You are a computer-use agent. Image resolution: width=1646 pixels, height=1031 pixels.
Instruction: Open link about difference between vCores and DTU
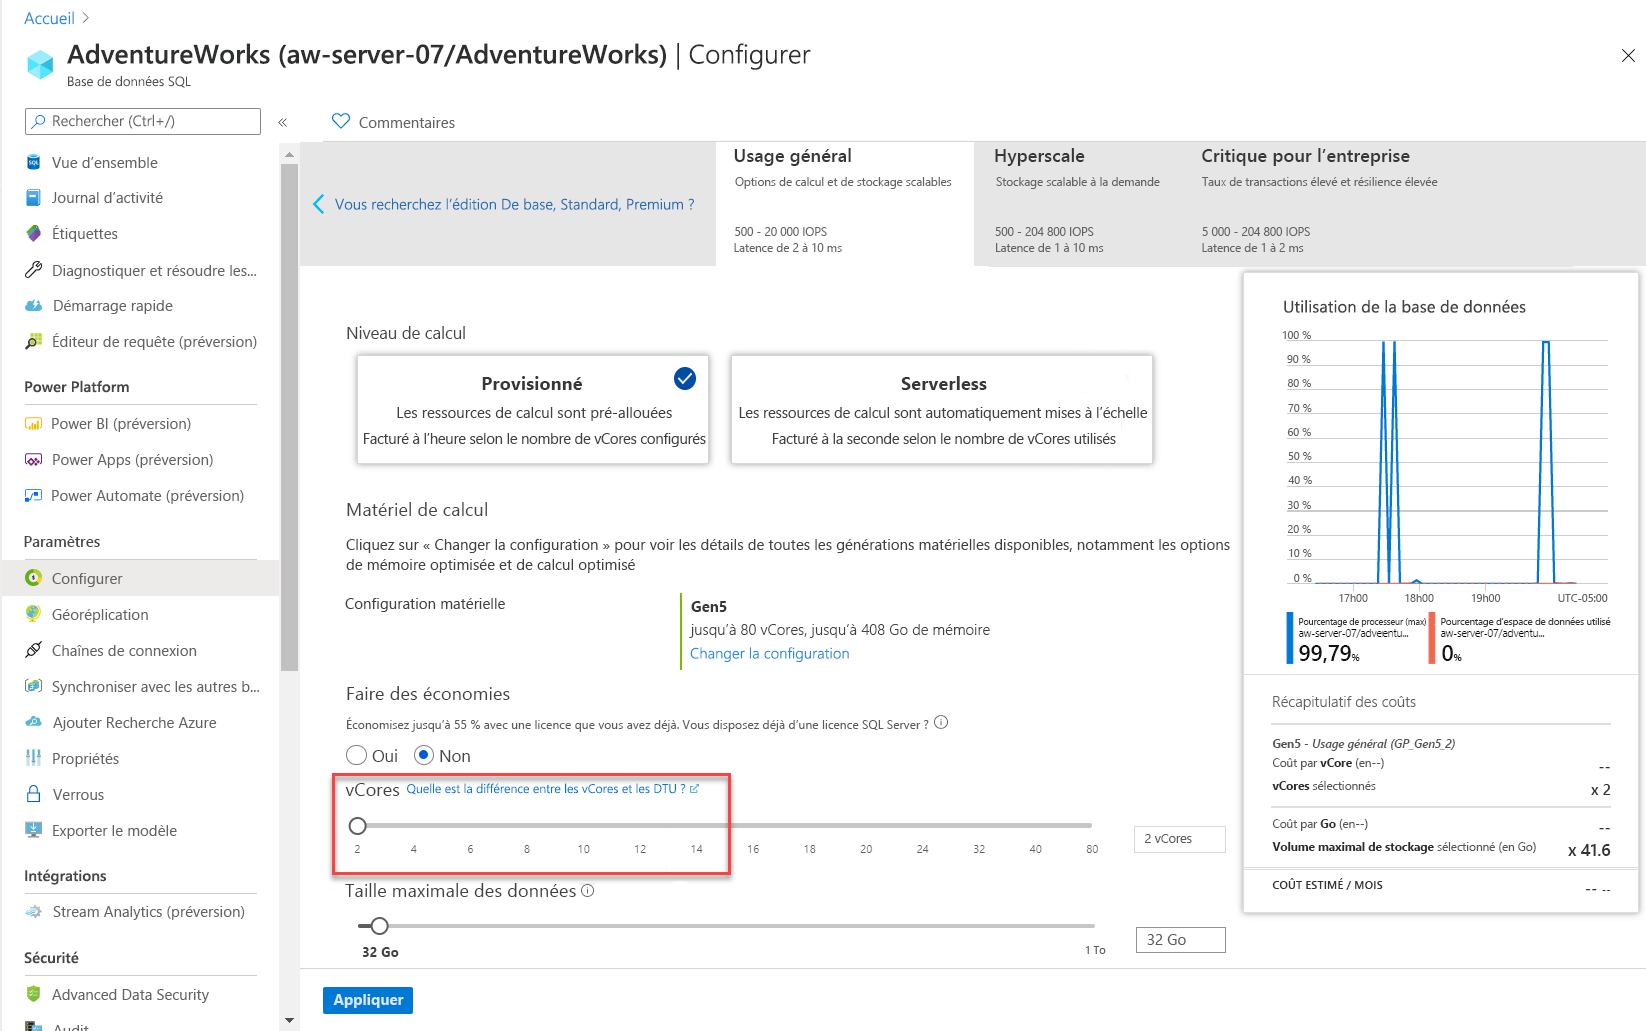coord(552,789)
